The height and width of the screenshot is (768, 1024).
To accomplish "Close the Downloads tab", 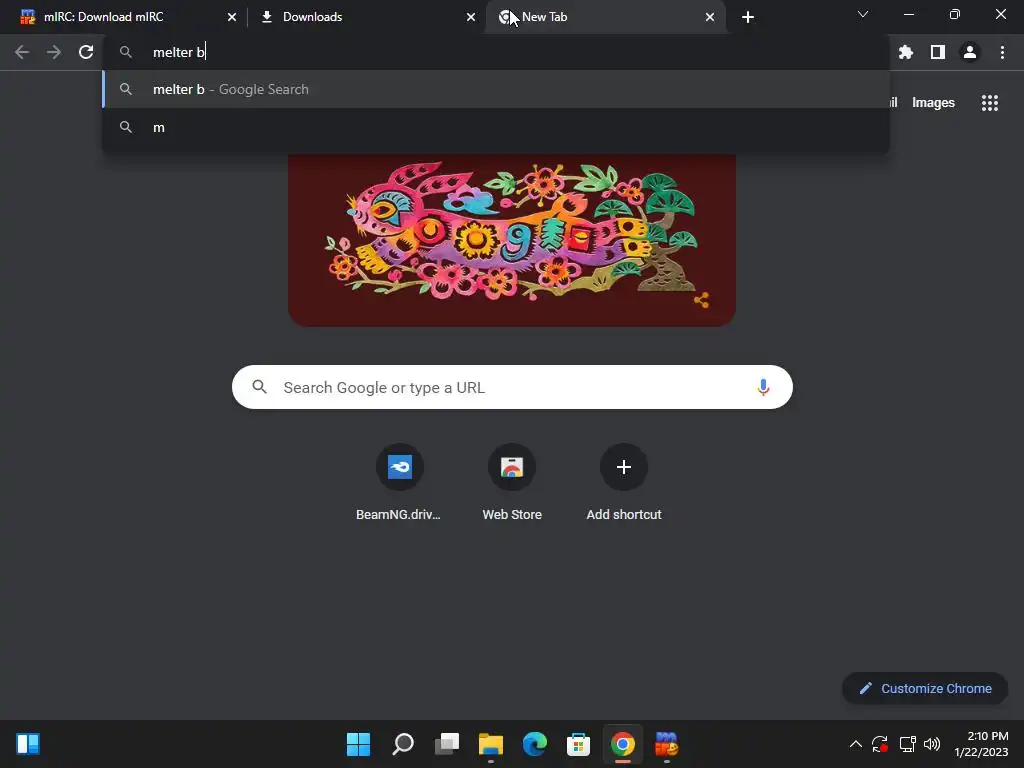I will click(471, 17).
